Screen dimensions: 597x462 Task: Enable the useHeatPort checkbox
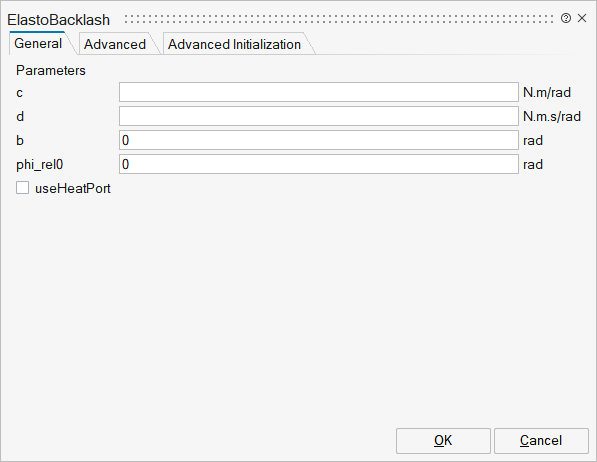[x=22, y=188]
